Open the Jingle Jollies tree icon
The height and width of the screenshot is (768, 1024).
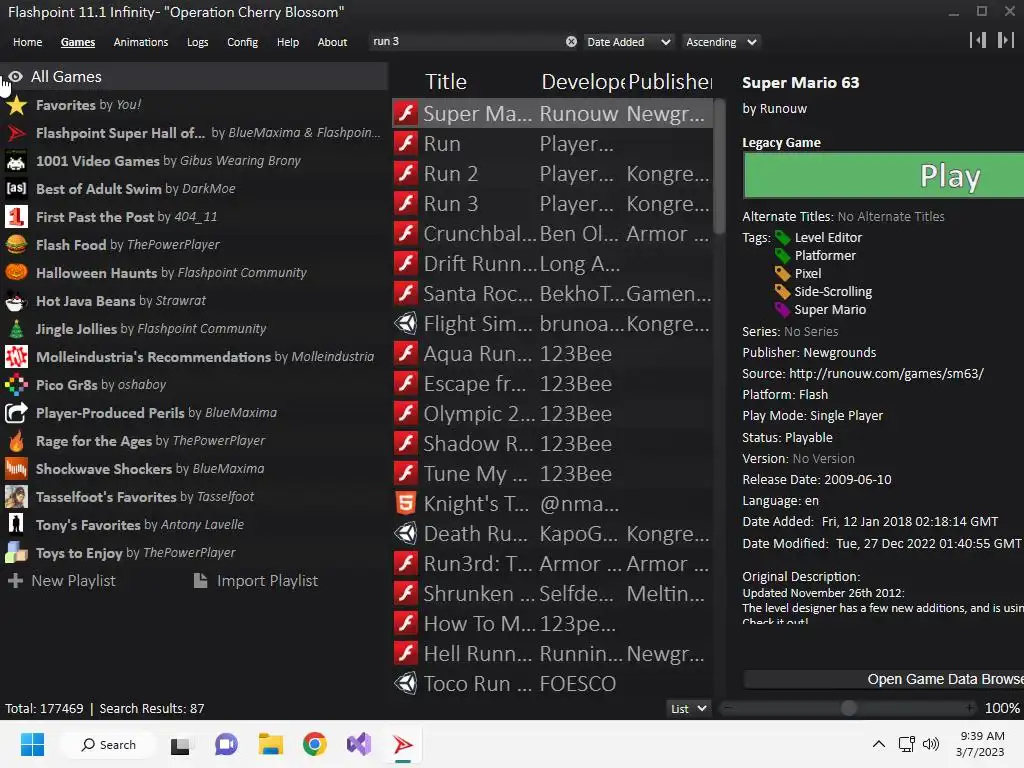point(16,329)
